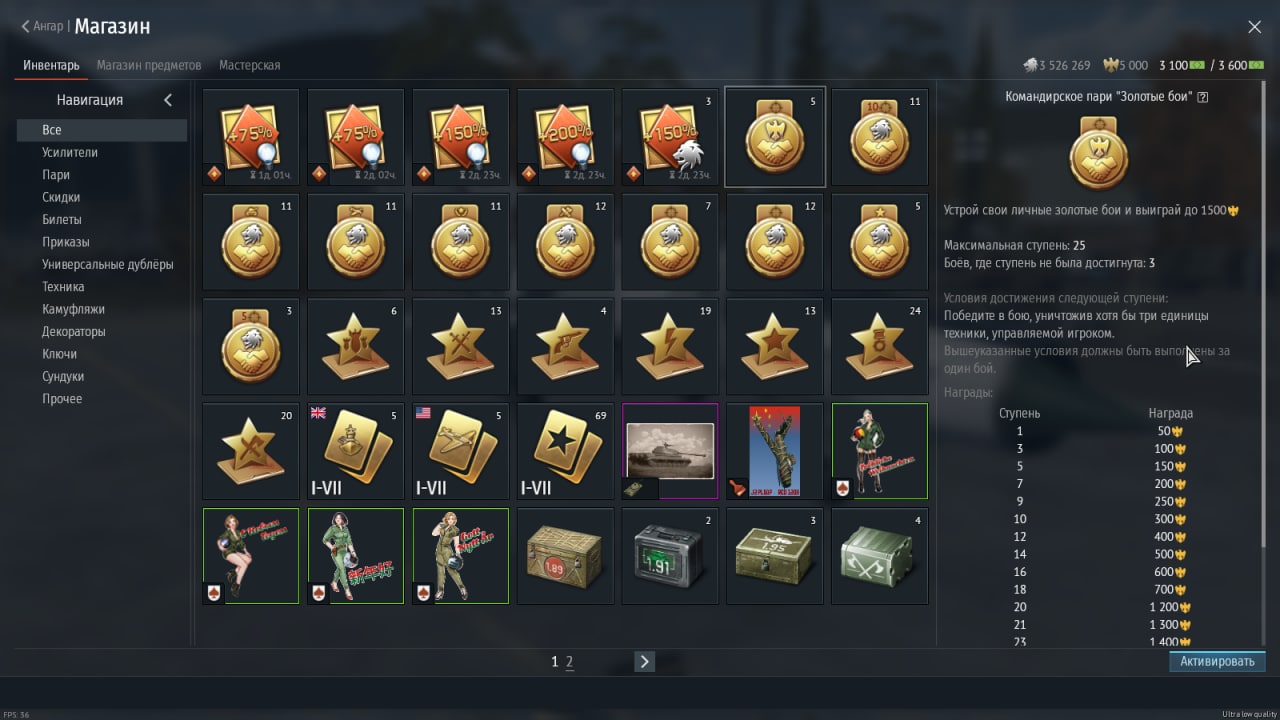Switch to Магазин предметов tab
Image resolution: width=1280 pixels, height=720 pixels.
point(149,65)
